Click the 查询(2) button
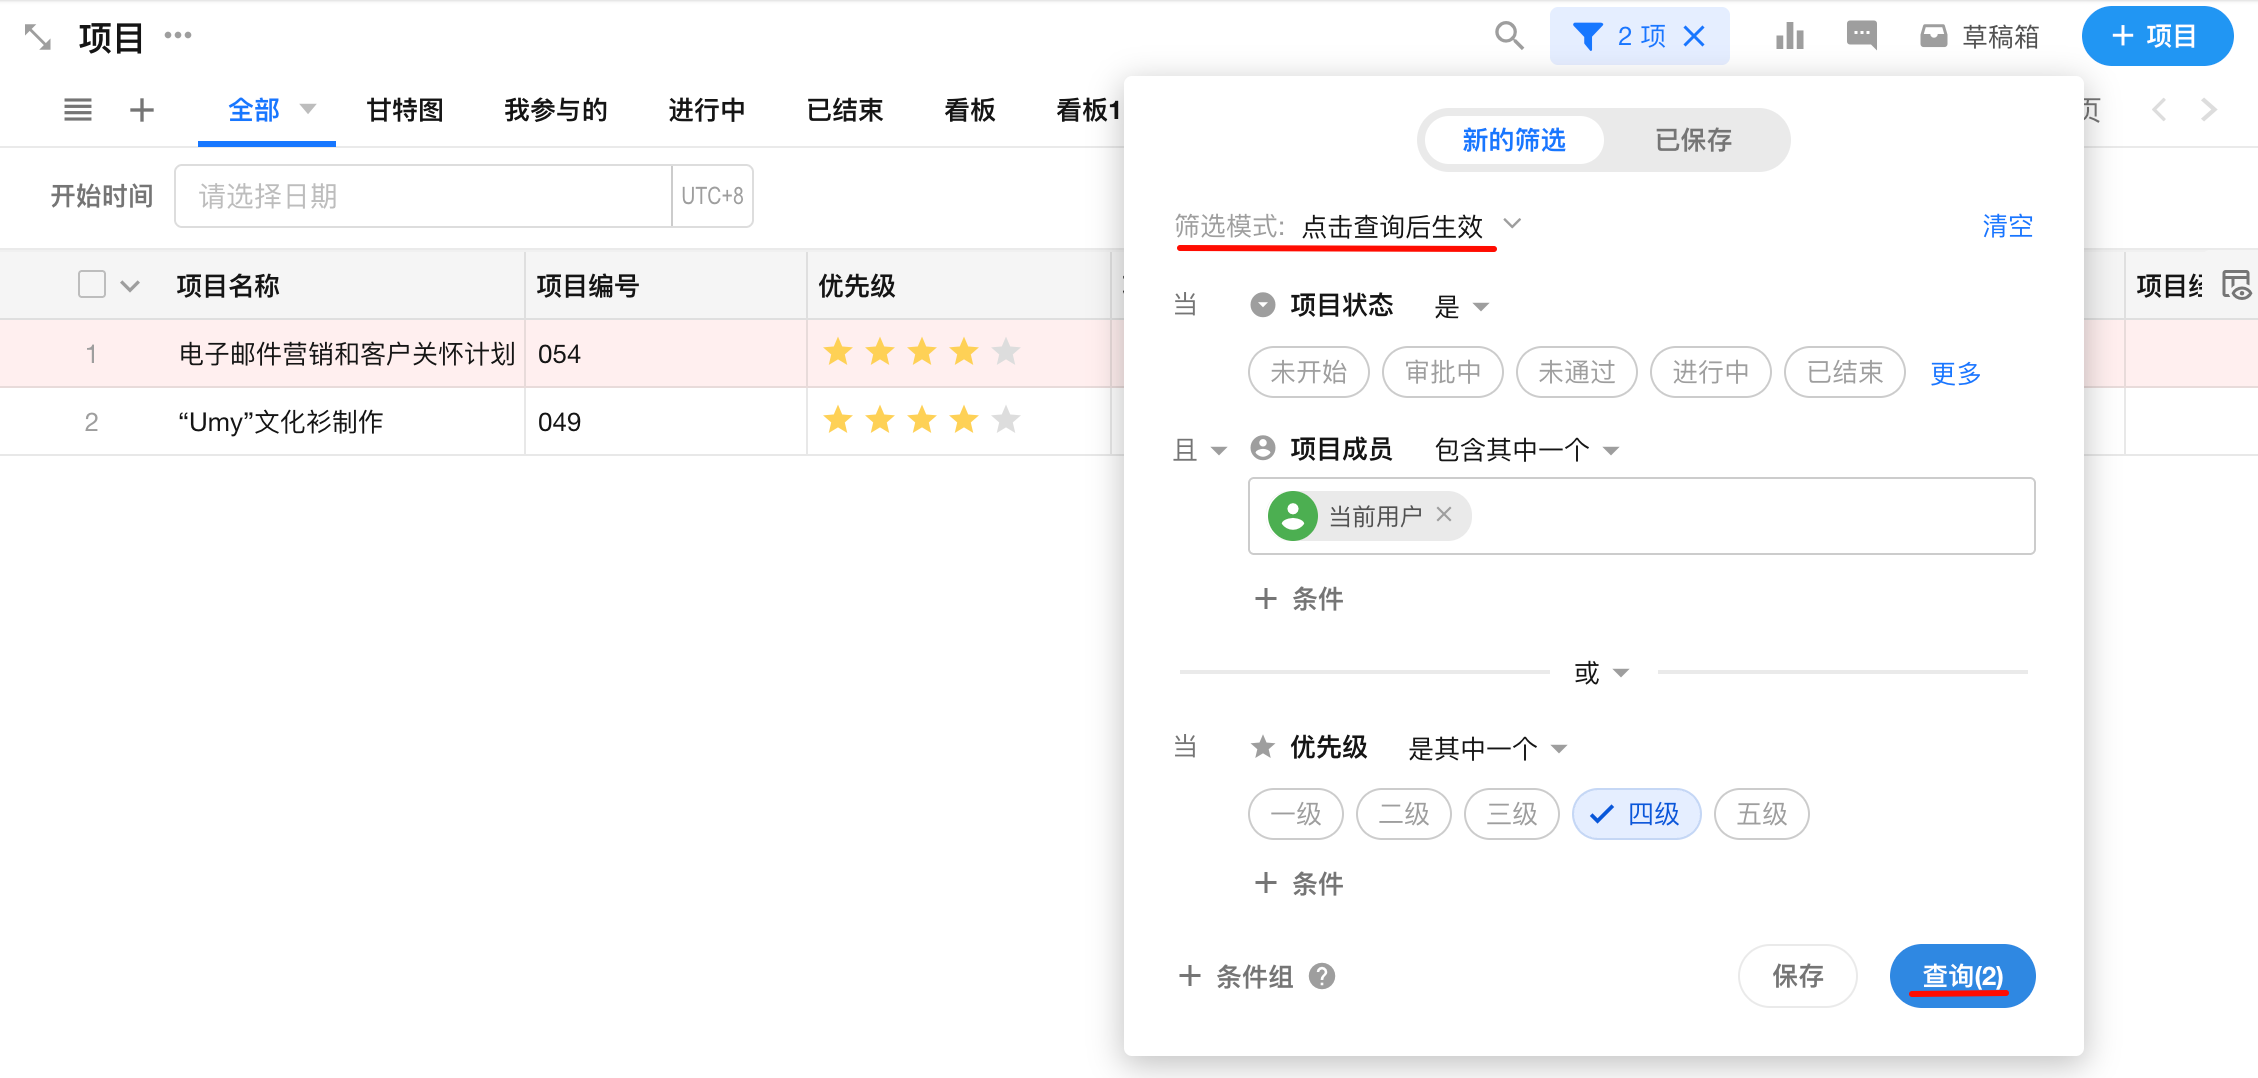The image size is (2258, 1078). point(1962,976)
